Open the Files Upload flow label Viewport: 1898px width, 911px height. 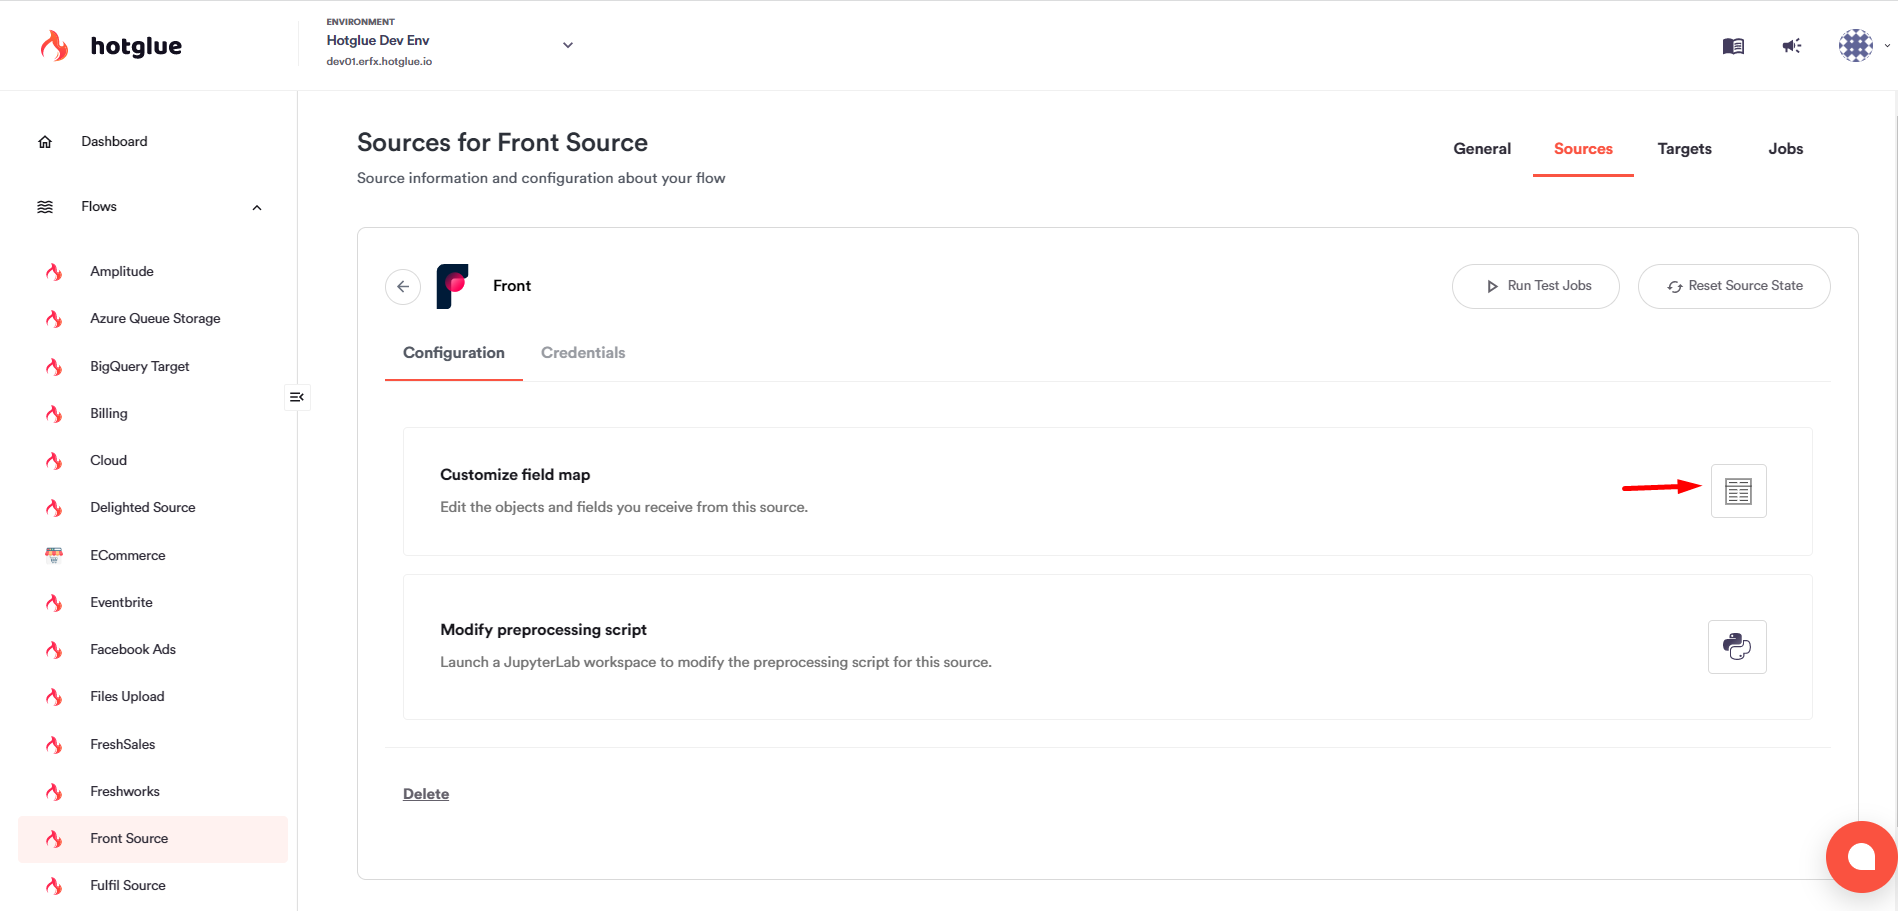click(x=127, y=697)
